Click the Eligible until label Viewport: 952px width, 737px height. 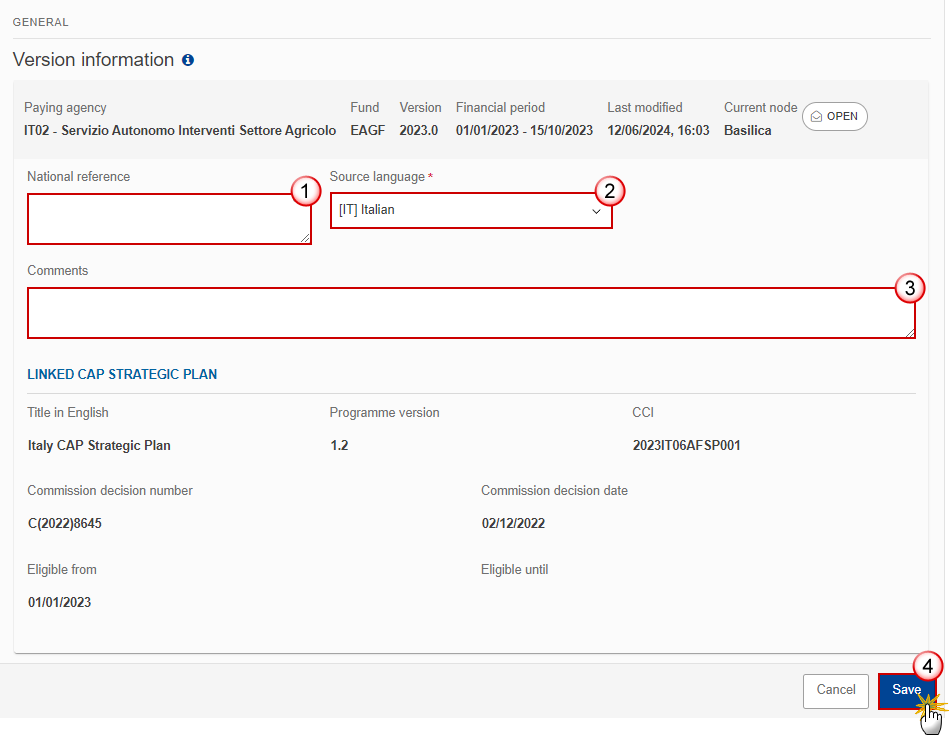pos(514,569)
